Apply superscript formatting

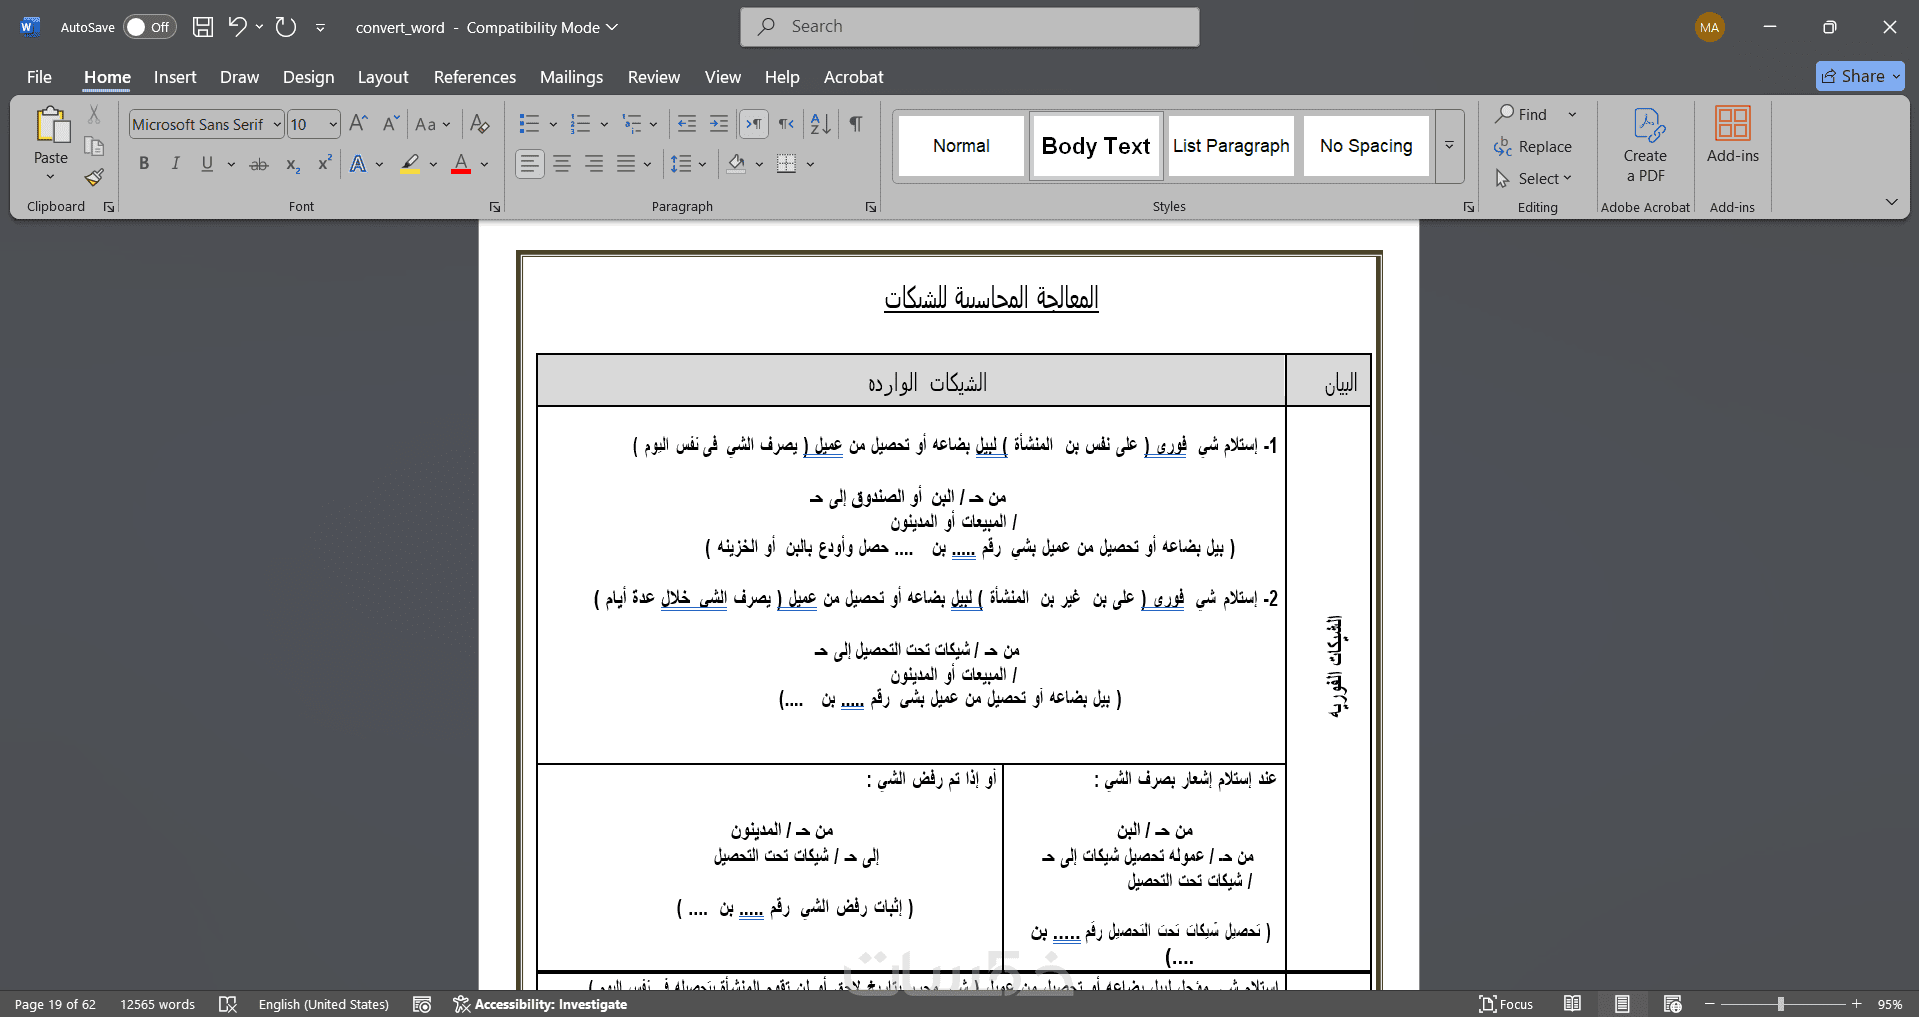[x=325, y=164]
